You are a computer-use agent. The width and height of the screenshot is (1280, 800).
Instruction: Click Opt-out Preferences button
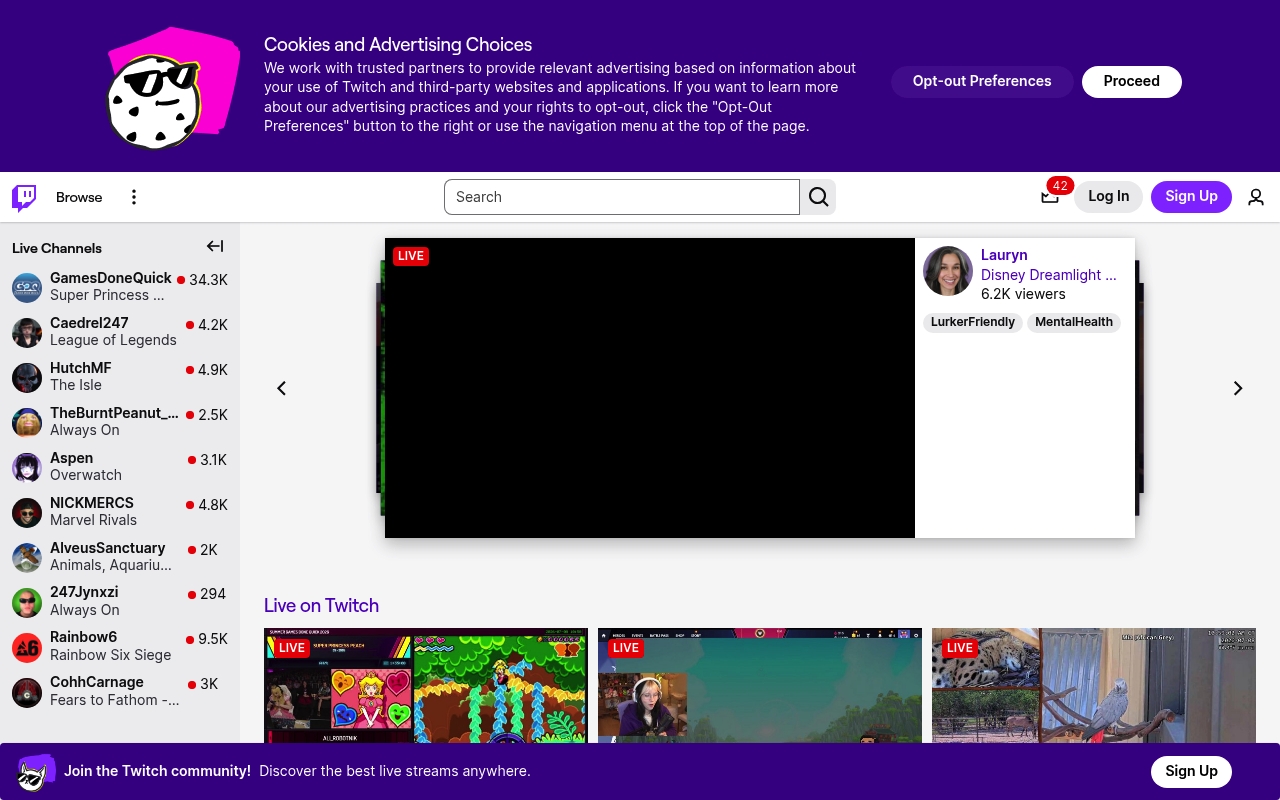click(982, 81)
